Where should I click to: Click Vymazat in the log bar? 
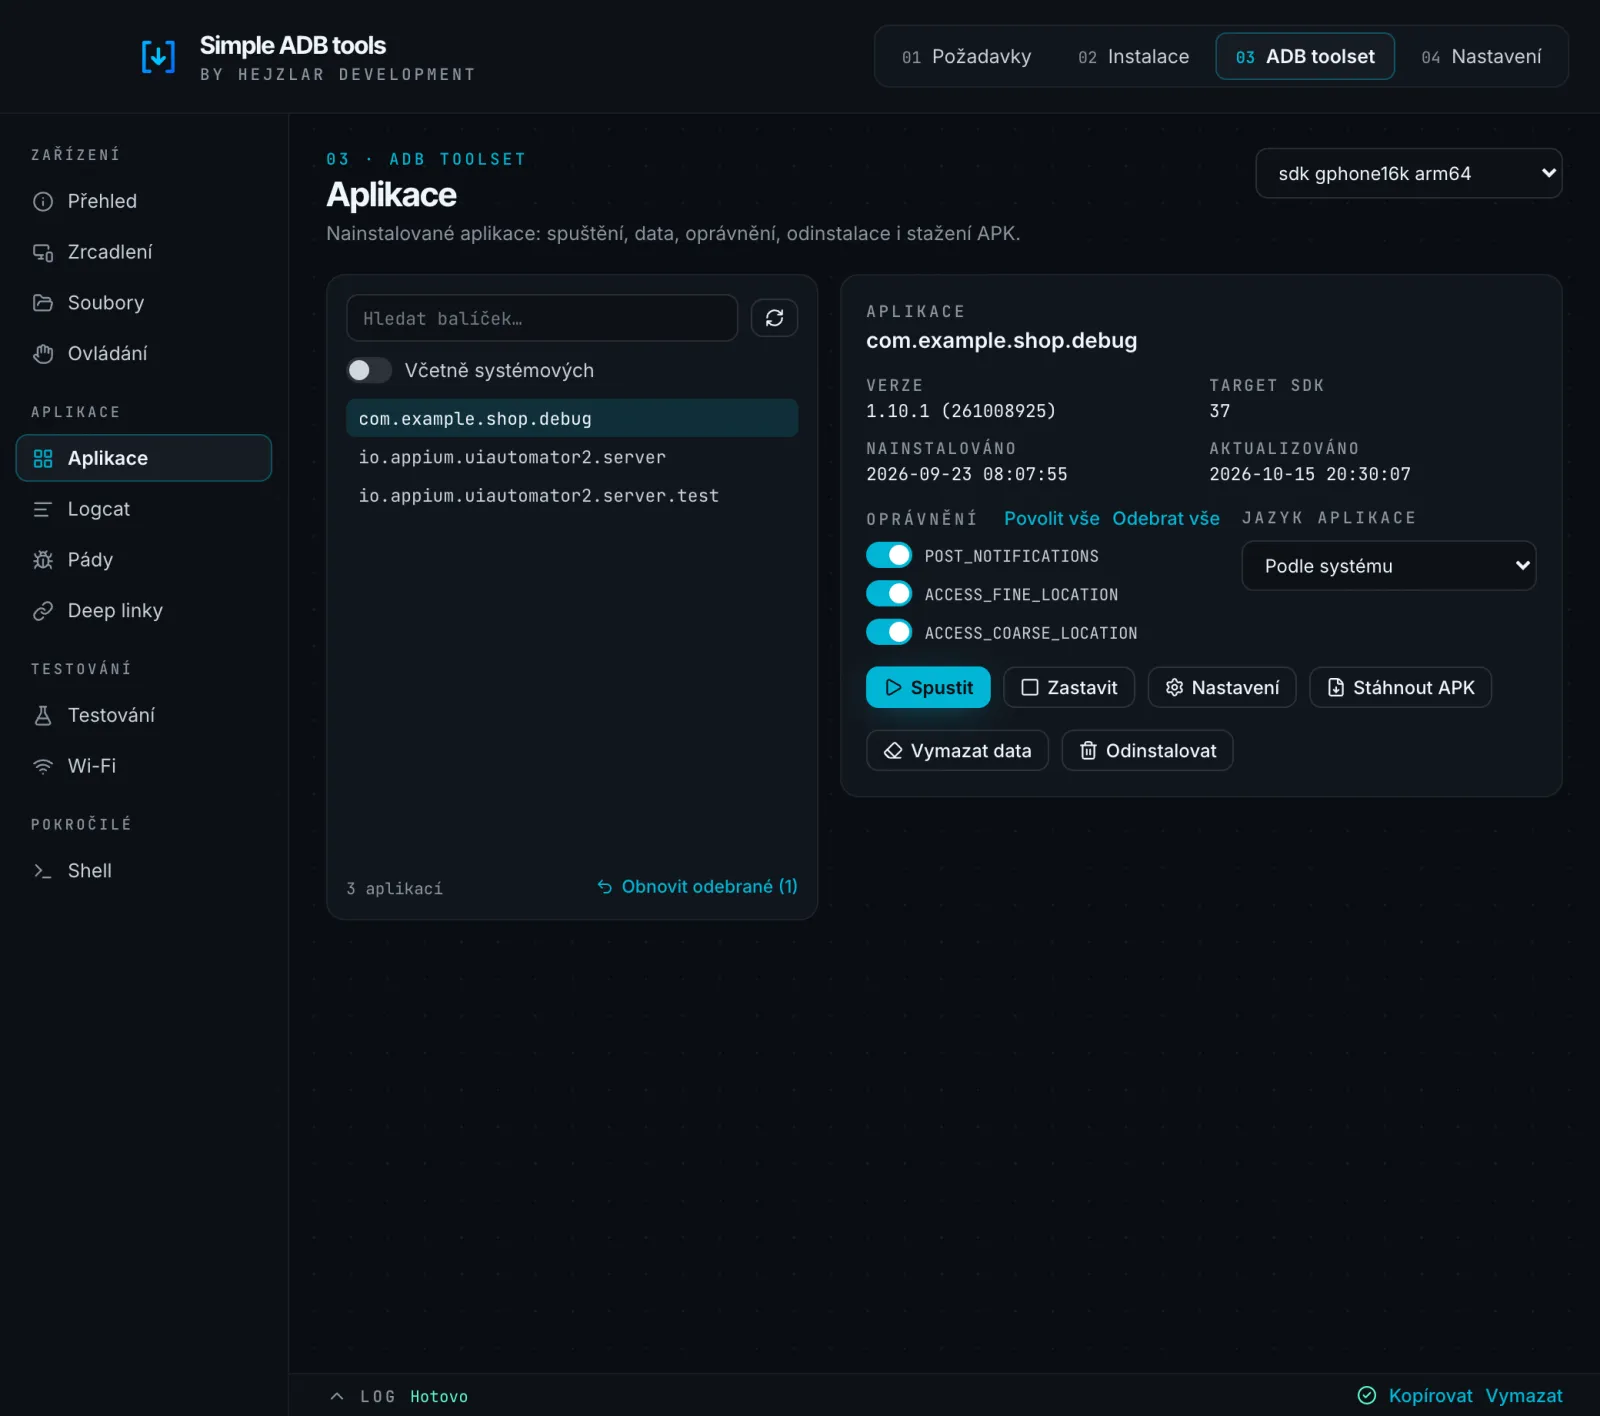[x=1524, y=1395]
